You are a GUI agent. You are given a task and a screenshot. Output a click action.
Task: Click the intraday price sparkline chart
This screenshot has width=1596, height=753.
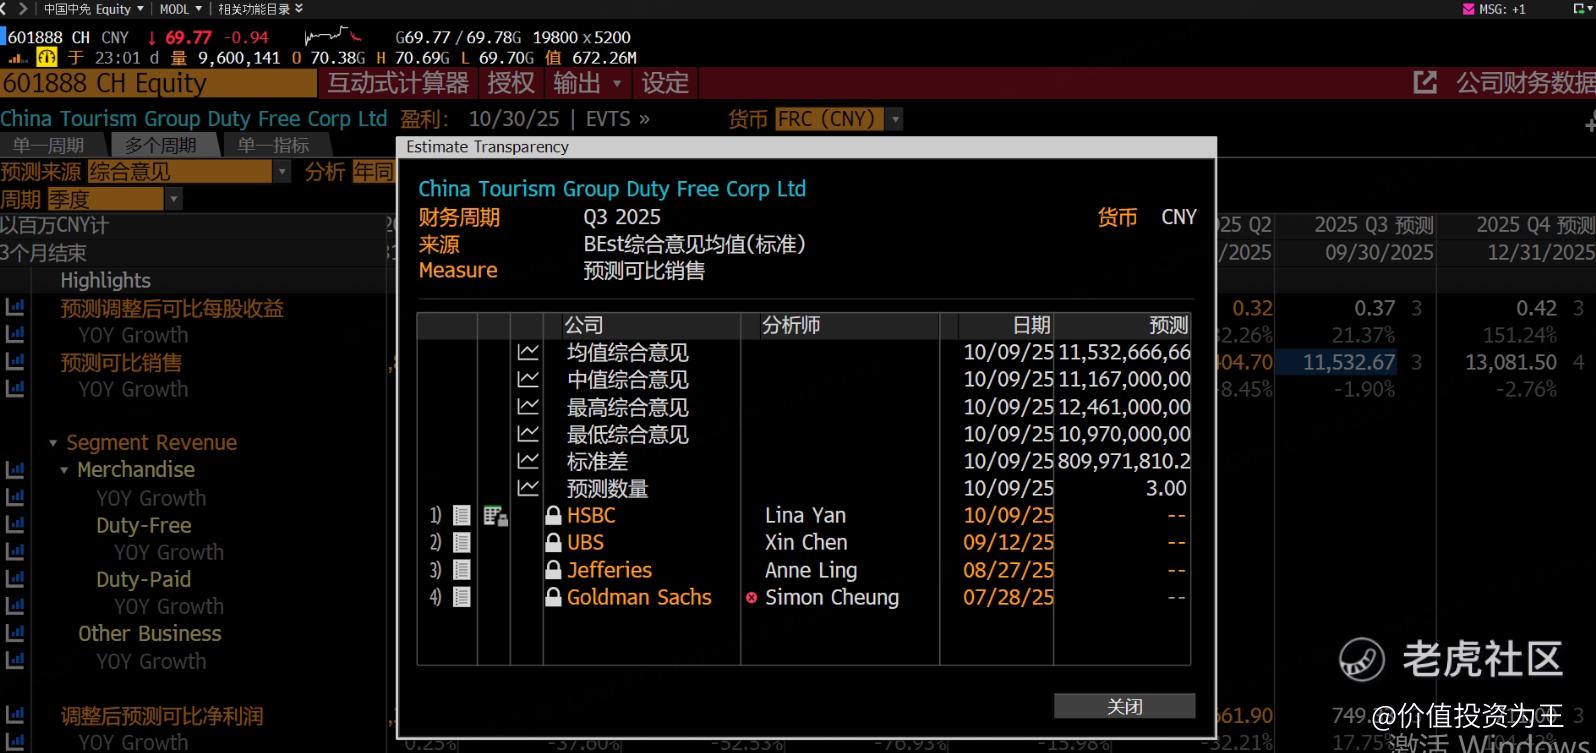[x=333, y=37]
